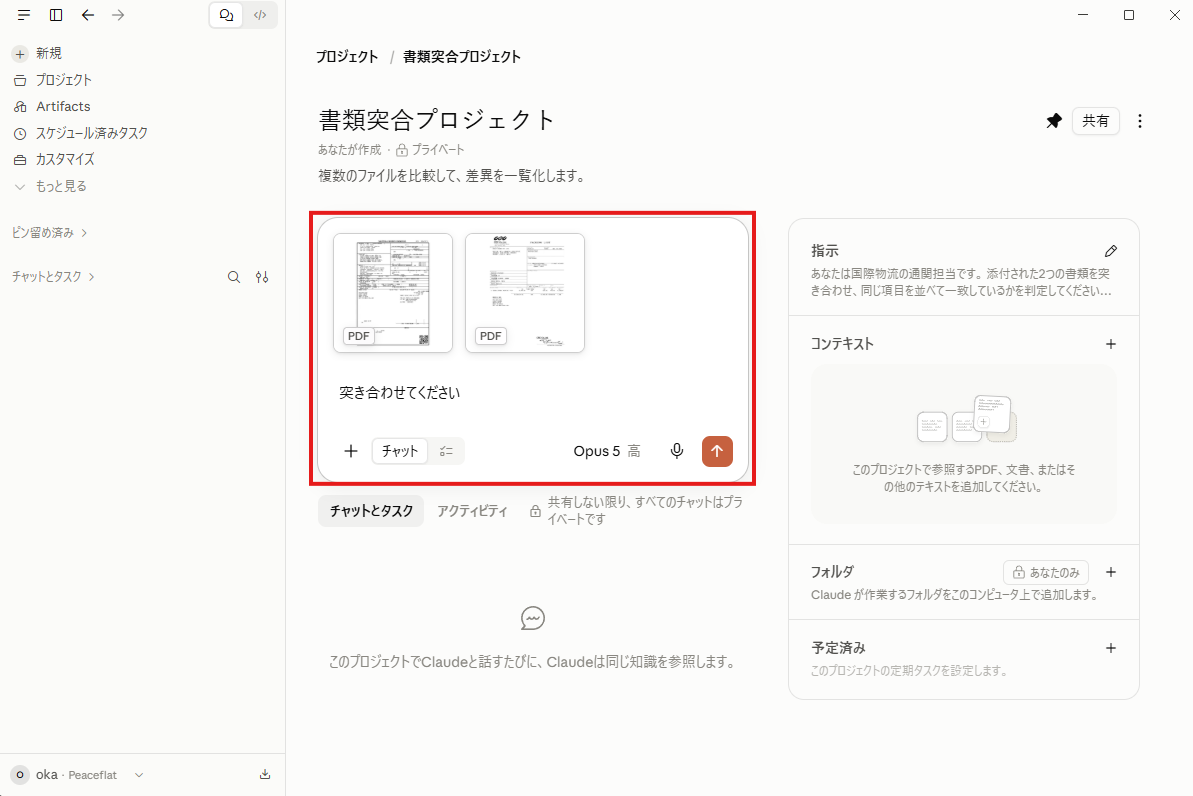Select チャット mode in the composer

[x=400, y=451]
